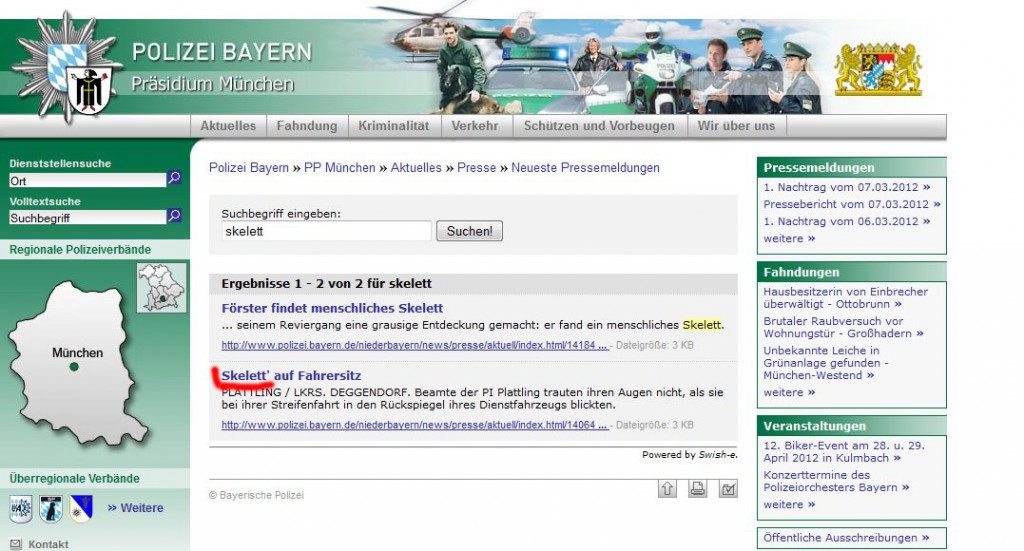The height and width of the screenshot is (551, 1024).
Task: Click the Suchbegriff eingeben search field
Action: (326, 231)
